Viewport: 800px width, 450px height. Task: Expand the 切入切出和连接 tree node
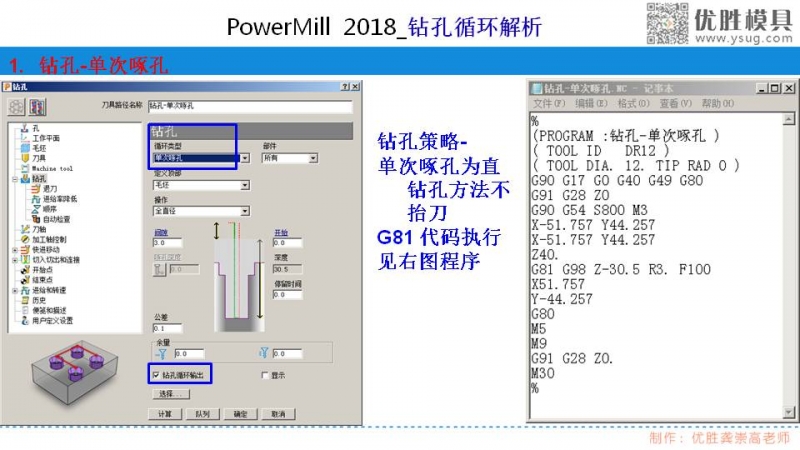[x=15, y=260]
